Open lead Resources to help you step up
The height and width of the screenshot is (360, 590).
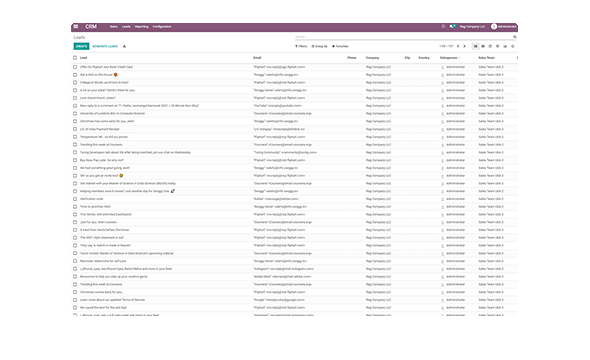[114, 276]
